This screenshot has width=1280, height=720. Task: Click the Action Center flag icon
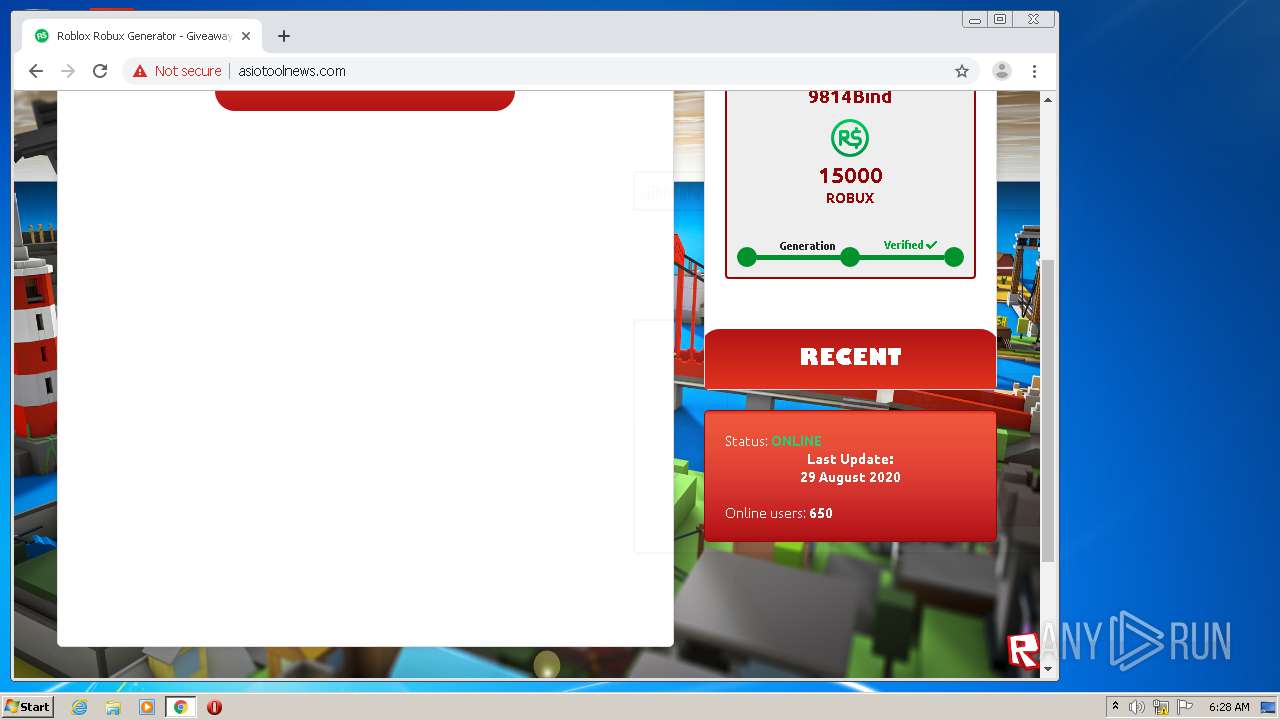tap(1185, 707)
